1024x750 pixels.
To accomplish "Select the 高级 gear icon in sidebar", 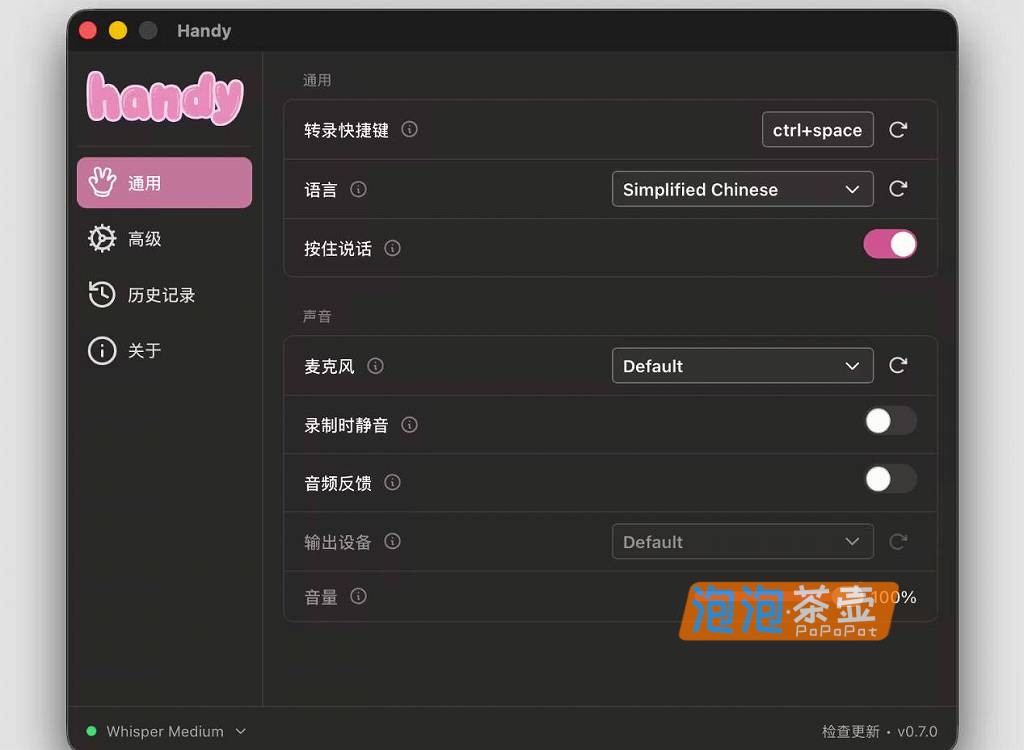I will [101, 238].
